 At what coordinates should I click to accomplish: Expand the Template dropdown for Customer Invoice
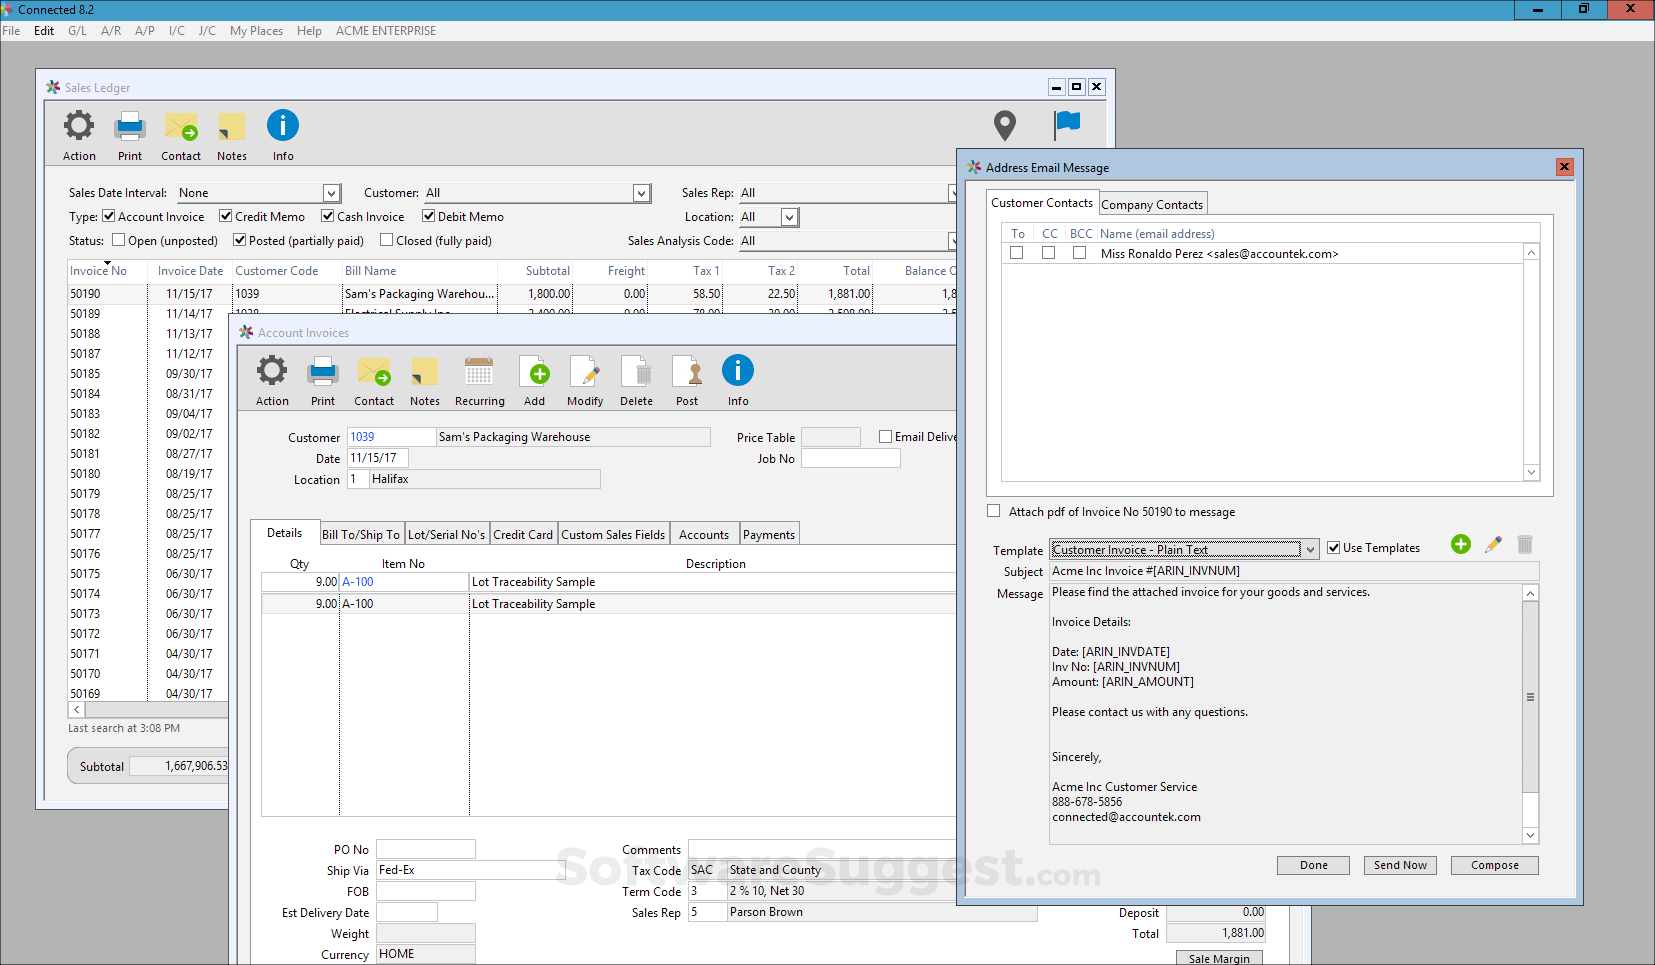(1310, 550)
